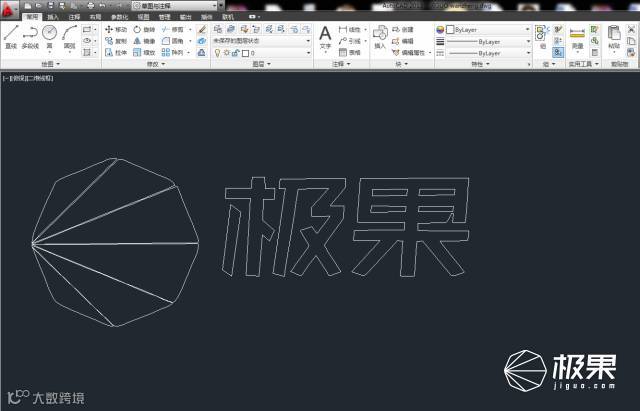Activate the Trim (修剪) command
The image size is (640, 411).
[x=173, y=29]
